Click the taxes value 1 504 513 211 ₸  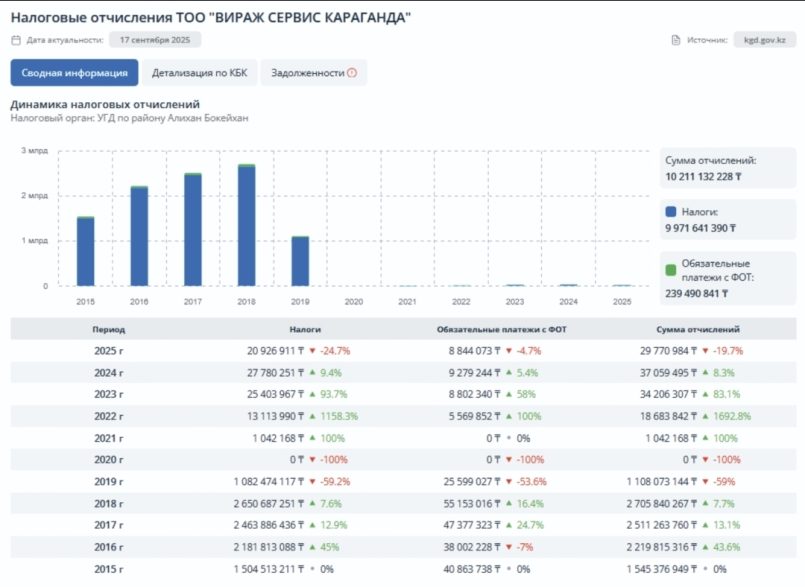point(269,569)
